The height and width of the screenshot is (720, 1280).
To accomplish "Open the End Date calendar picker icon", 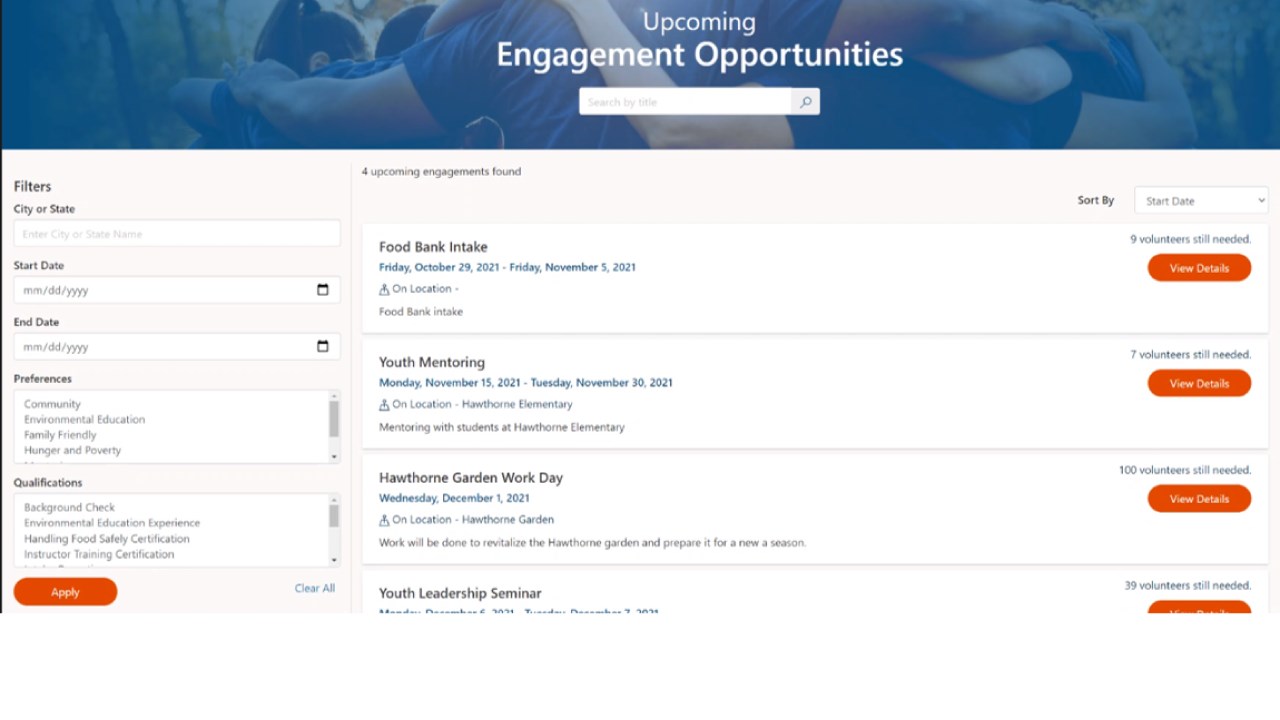I will point(322,347).
